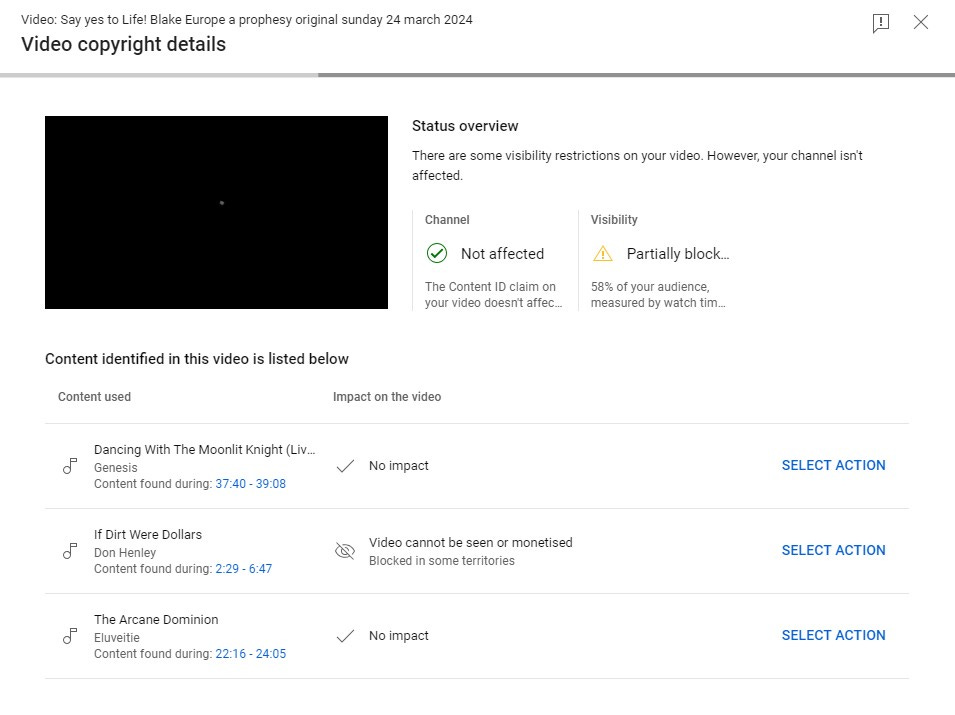Open timestamp link 2:29 - 6:47
The height and width of the screenshot is (715, 955).
(x=244, y=569)
